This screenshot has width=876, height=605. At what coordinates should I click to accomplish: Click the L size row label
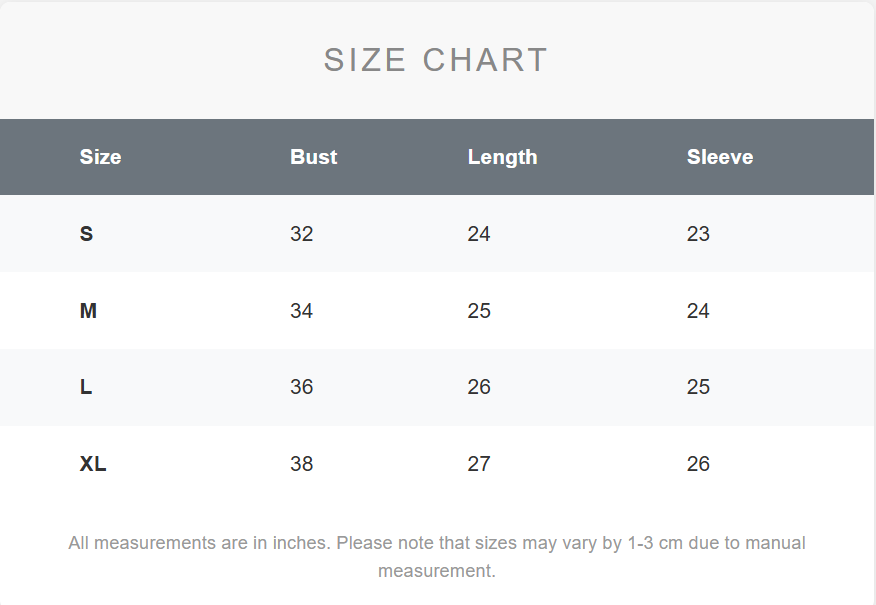[86, 387]
